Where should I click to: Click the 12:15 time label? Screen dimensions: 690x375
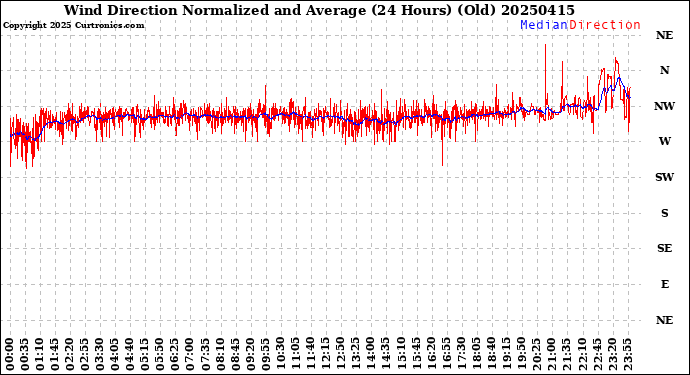coord(326,354)
